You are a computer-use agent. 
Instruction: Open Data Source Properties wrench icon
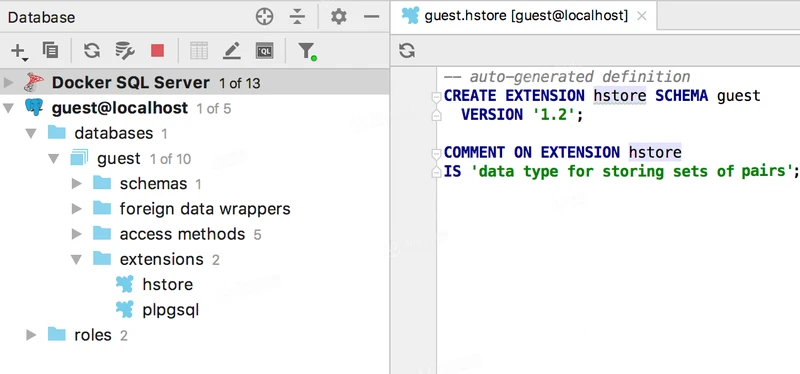pos(124,50)
